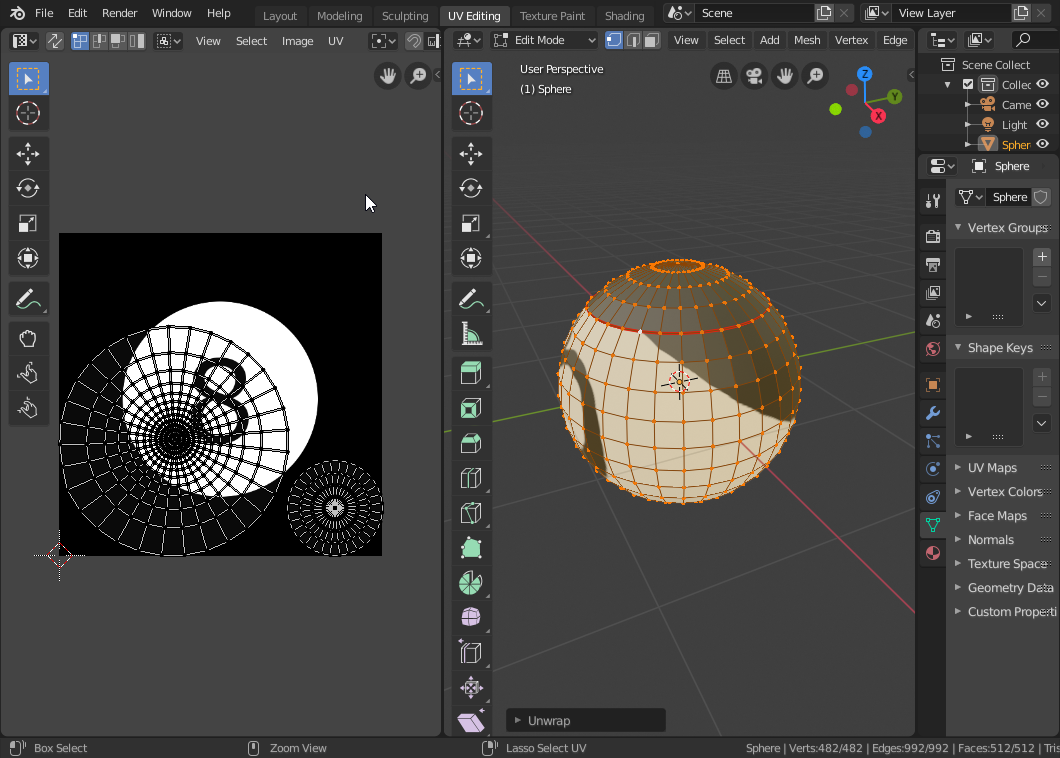Expand the Normals panel

tap(958, 539)
